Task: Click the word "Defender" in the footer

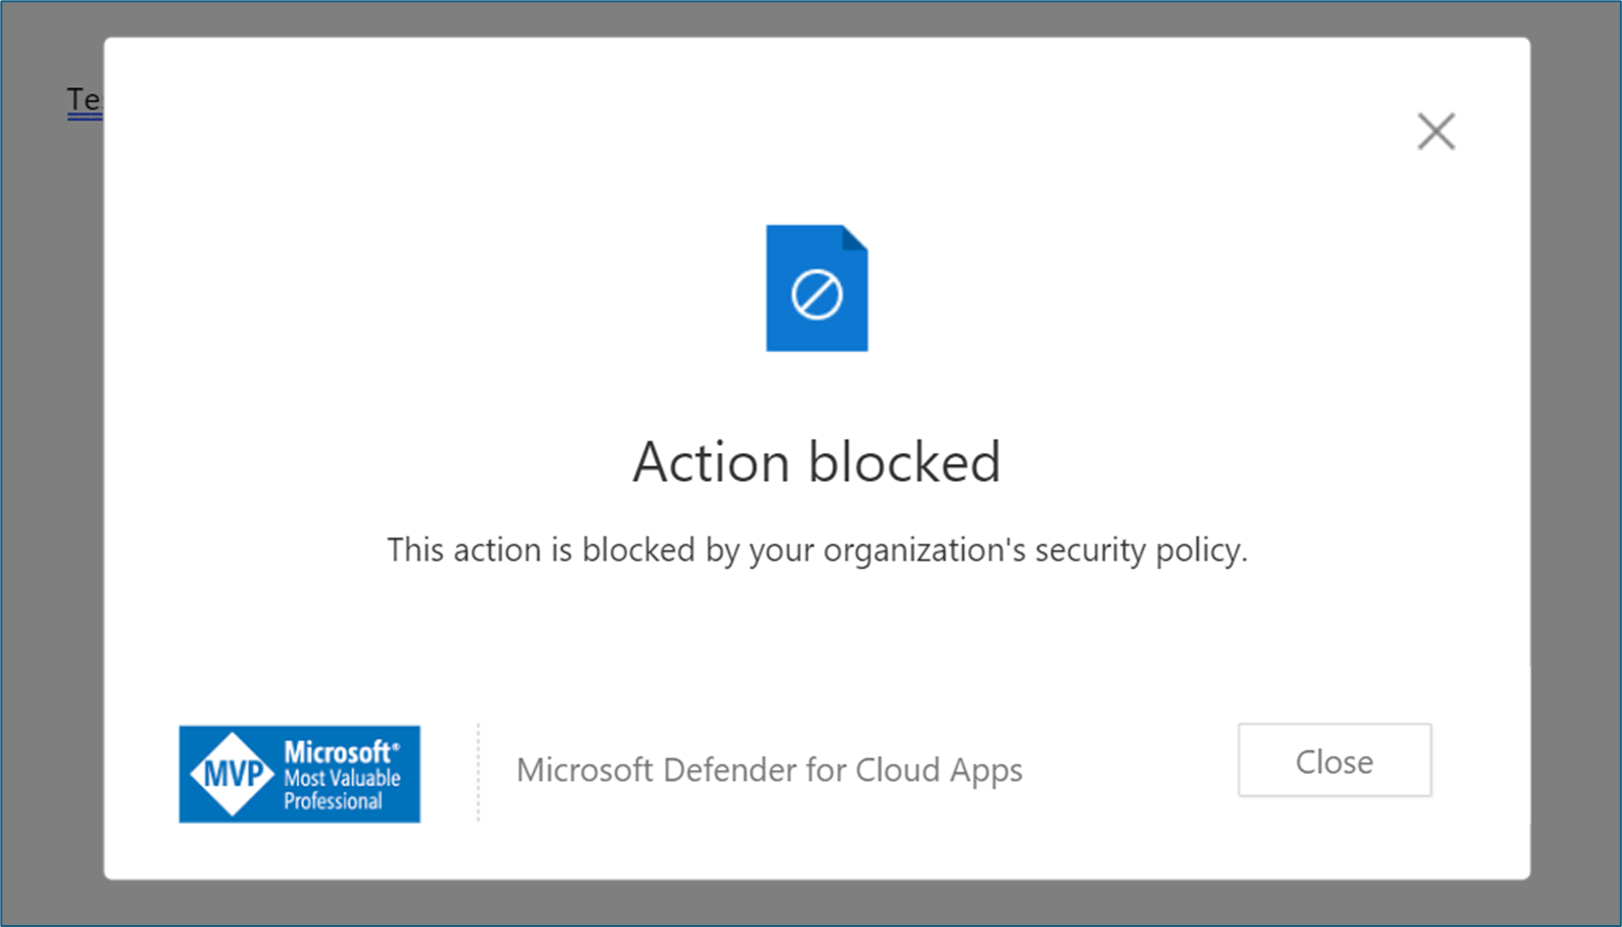Action: [730, 770]
